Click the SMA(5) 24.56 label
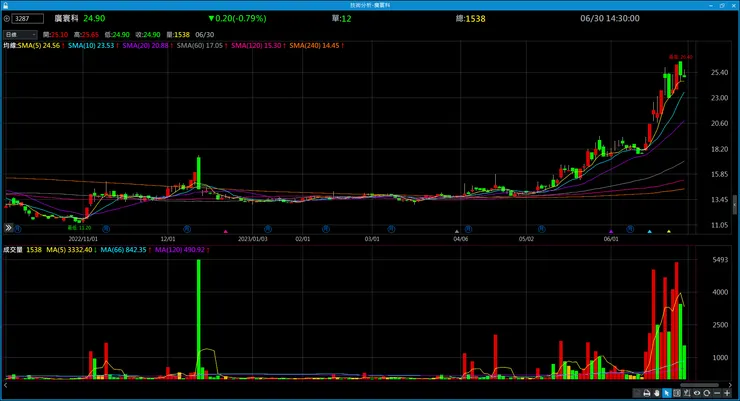 [x=39, y=46]
